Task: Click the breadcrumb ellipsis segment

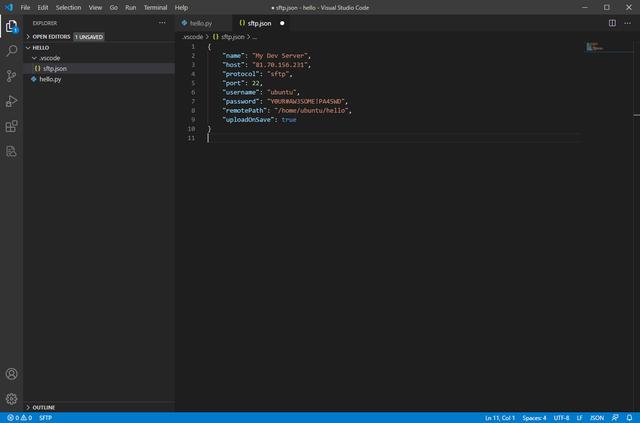Action: [x=254, y=37]
